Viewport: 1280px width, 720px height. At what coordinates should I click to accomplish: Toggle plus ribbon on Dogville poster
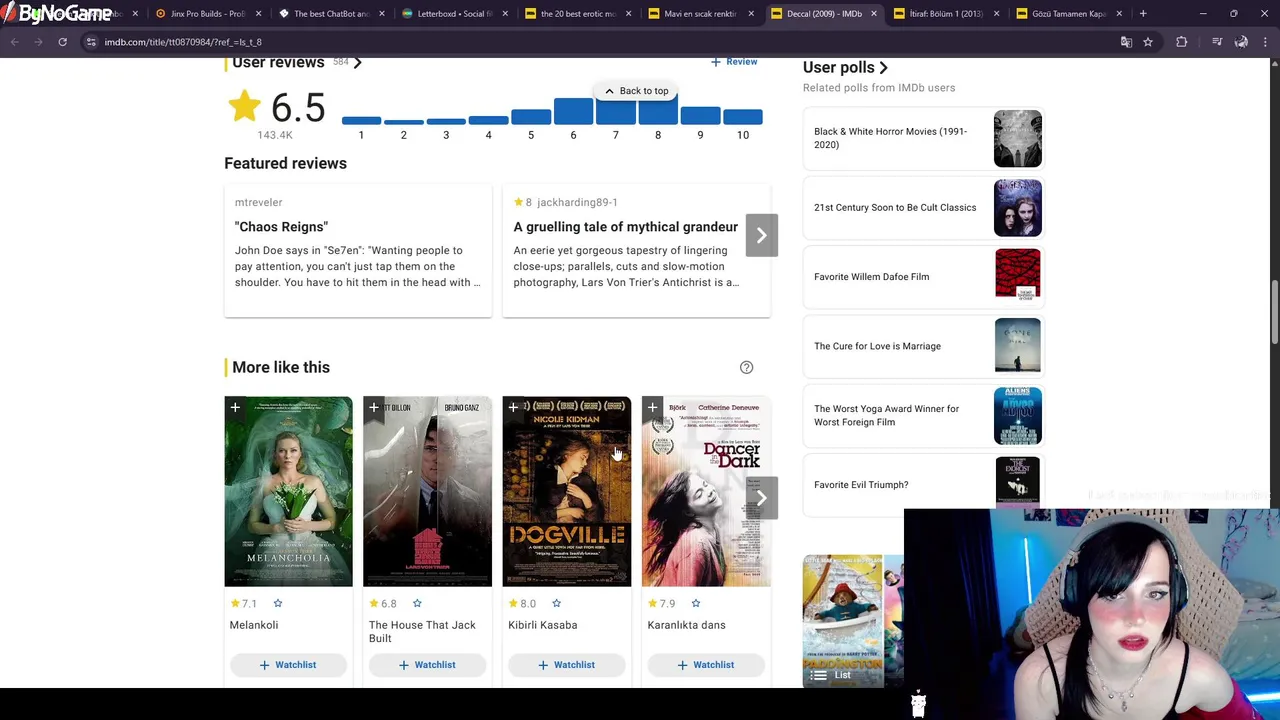513,408
